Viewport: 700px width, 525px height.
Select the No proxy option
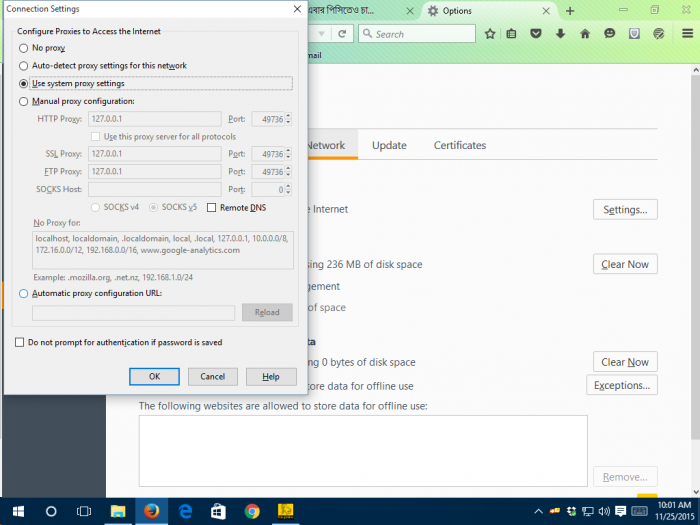tap(23, 48)
